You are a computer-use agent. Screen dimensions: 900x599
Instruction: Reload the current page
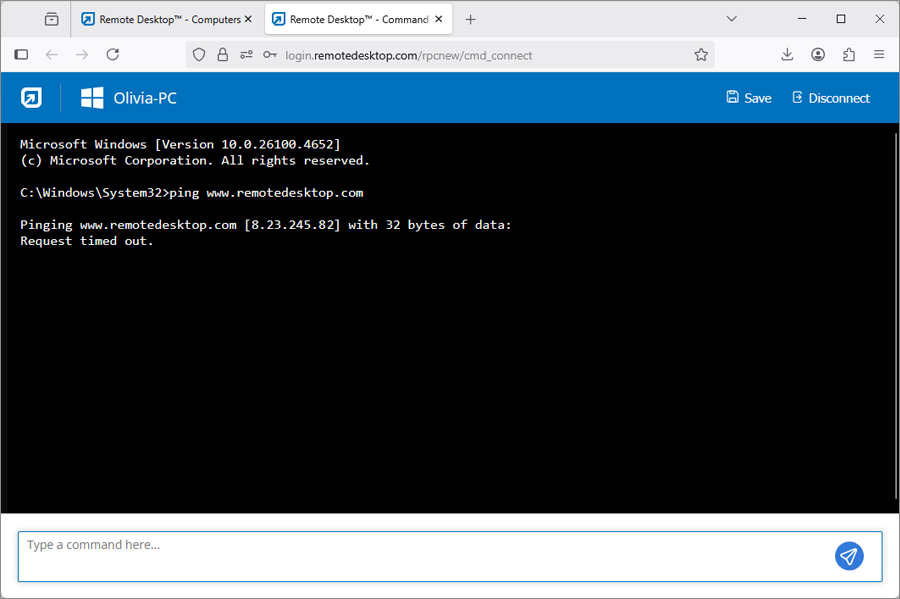(x=113, y=55)
